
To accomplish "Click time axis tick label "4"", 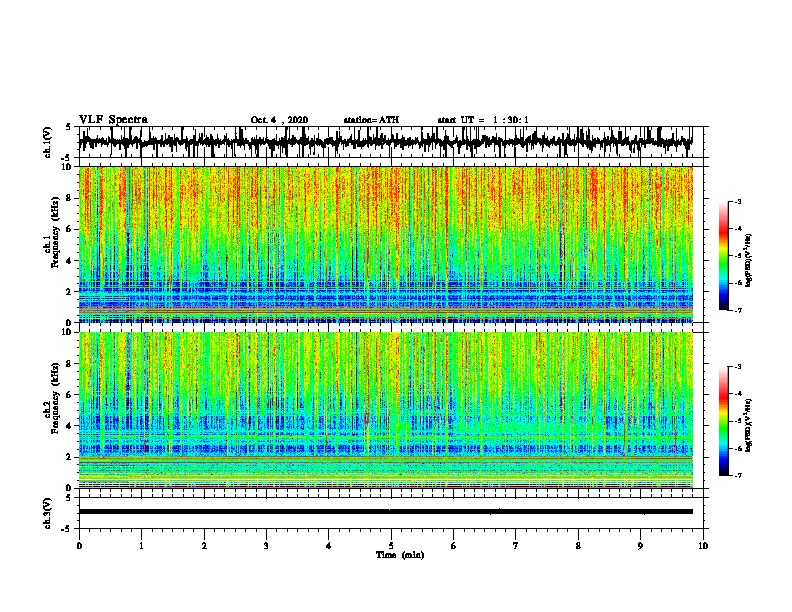I will [329, 546].
